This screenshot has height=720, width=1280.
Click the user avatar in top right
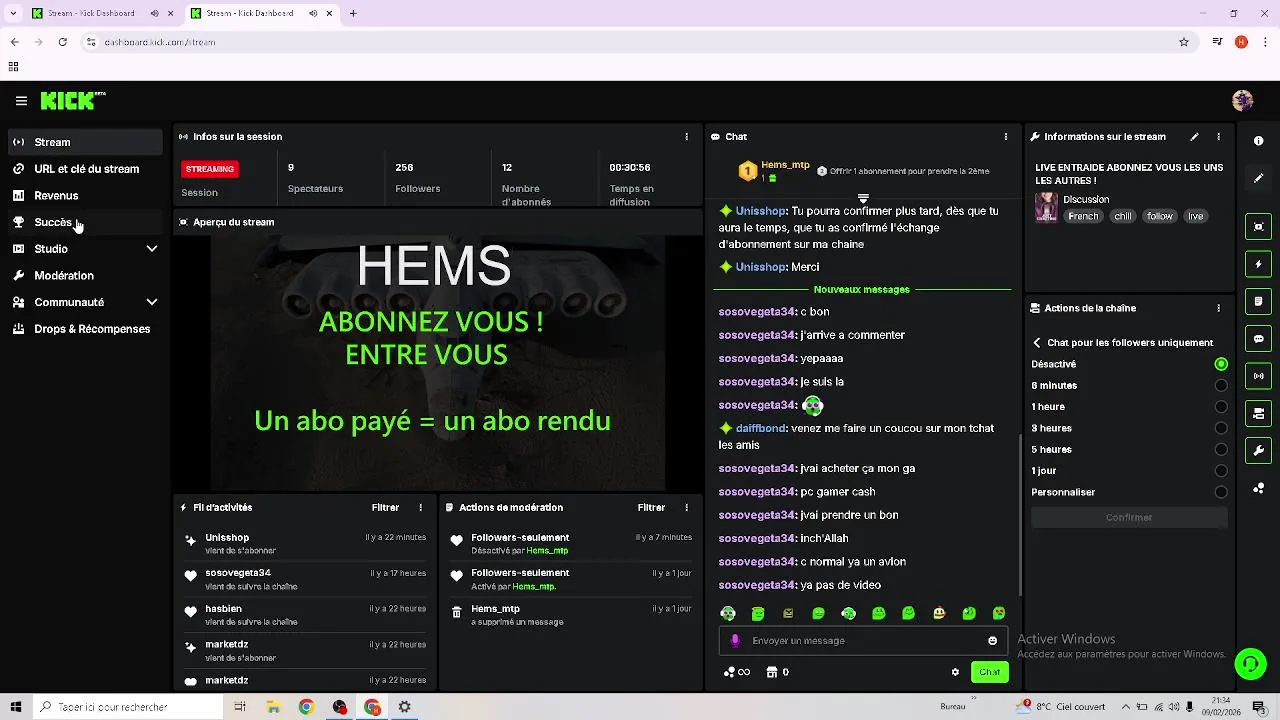click(1243, 100)
